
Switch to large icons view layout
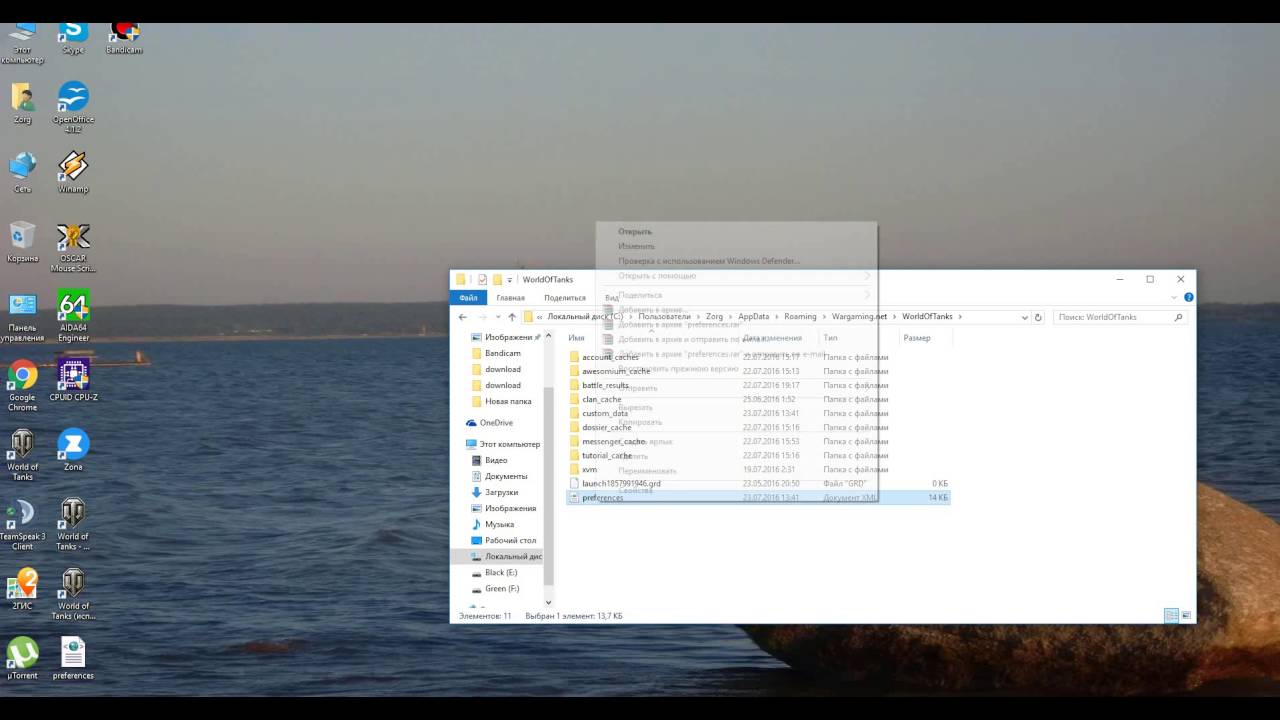pyautogui.click(x=1186, y=616)
